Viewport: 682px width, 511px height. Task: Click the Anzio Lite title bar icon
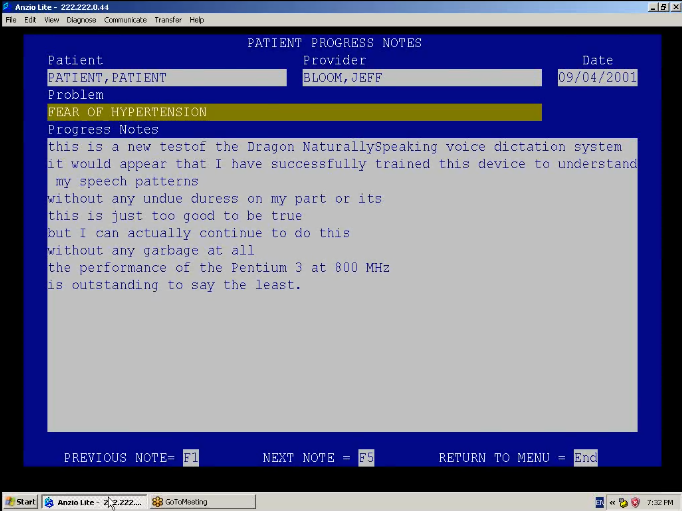pos(7,7)
